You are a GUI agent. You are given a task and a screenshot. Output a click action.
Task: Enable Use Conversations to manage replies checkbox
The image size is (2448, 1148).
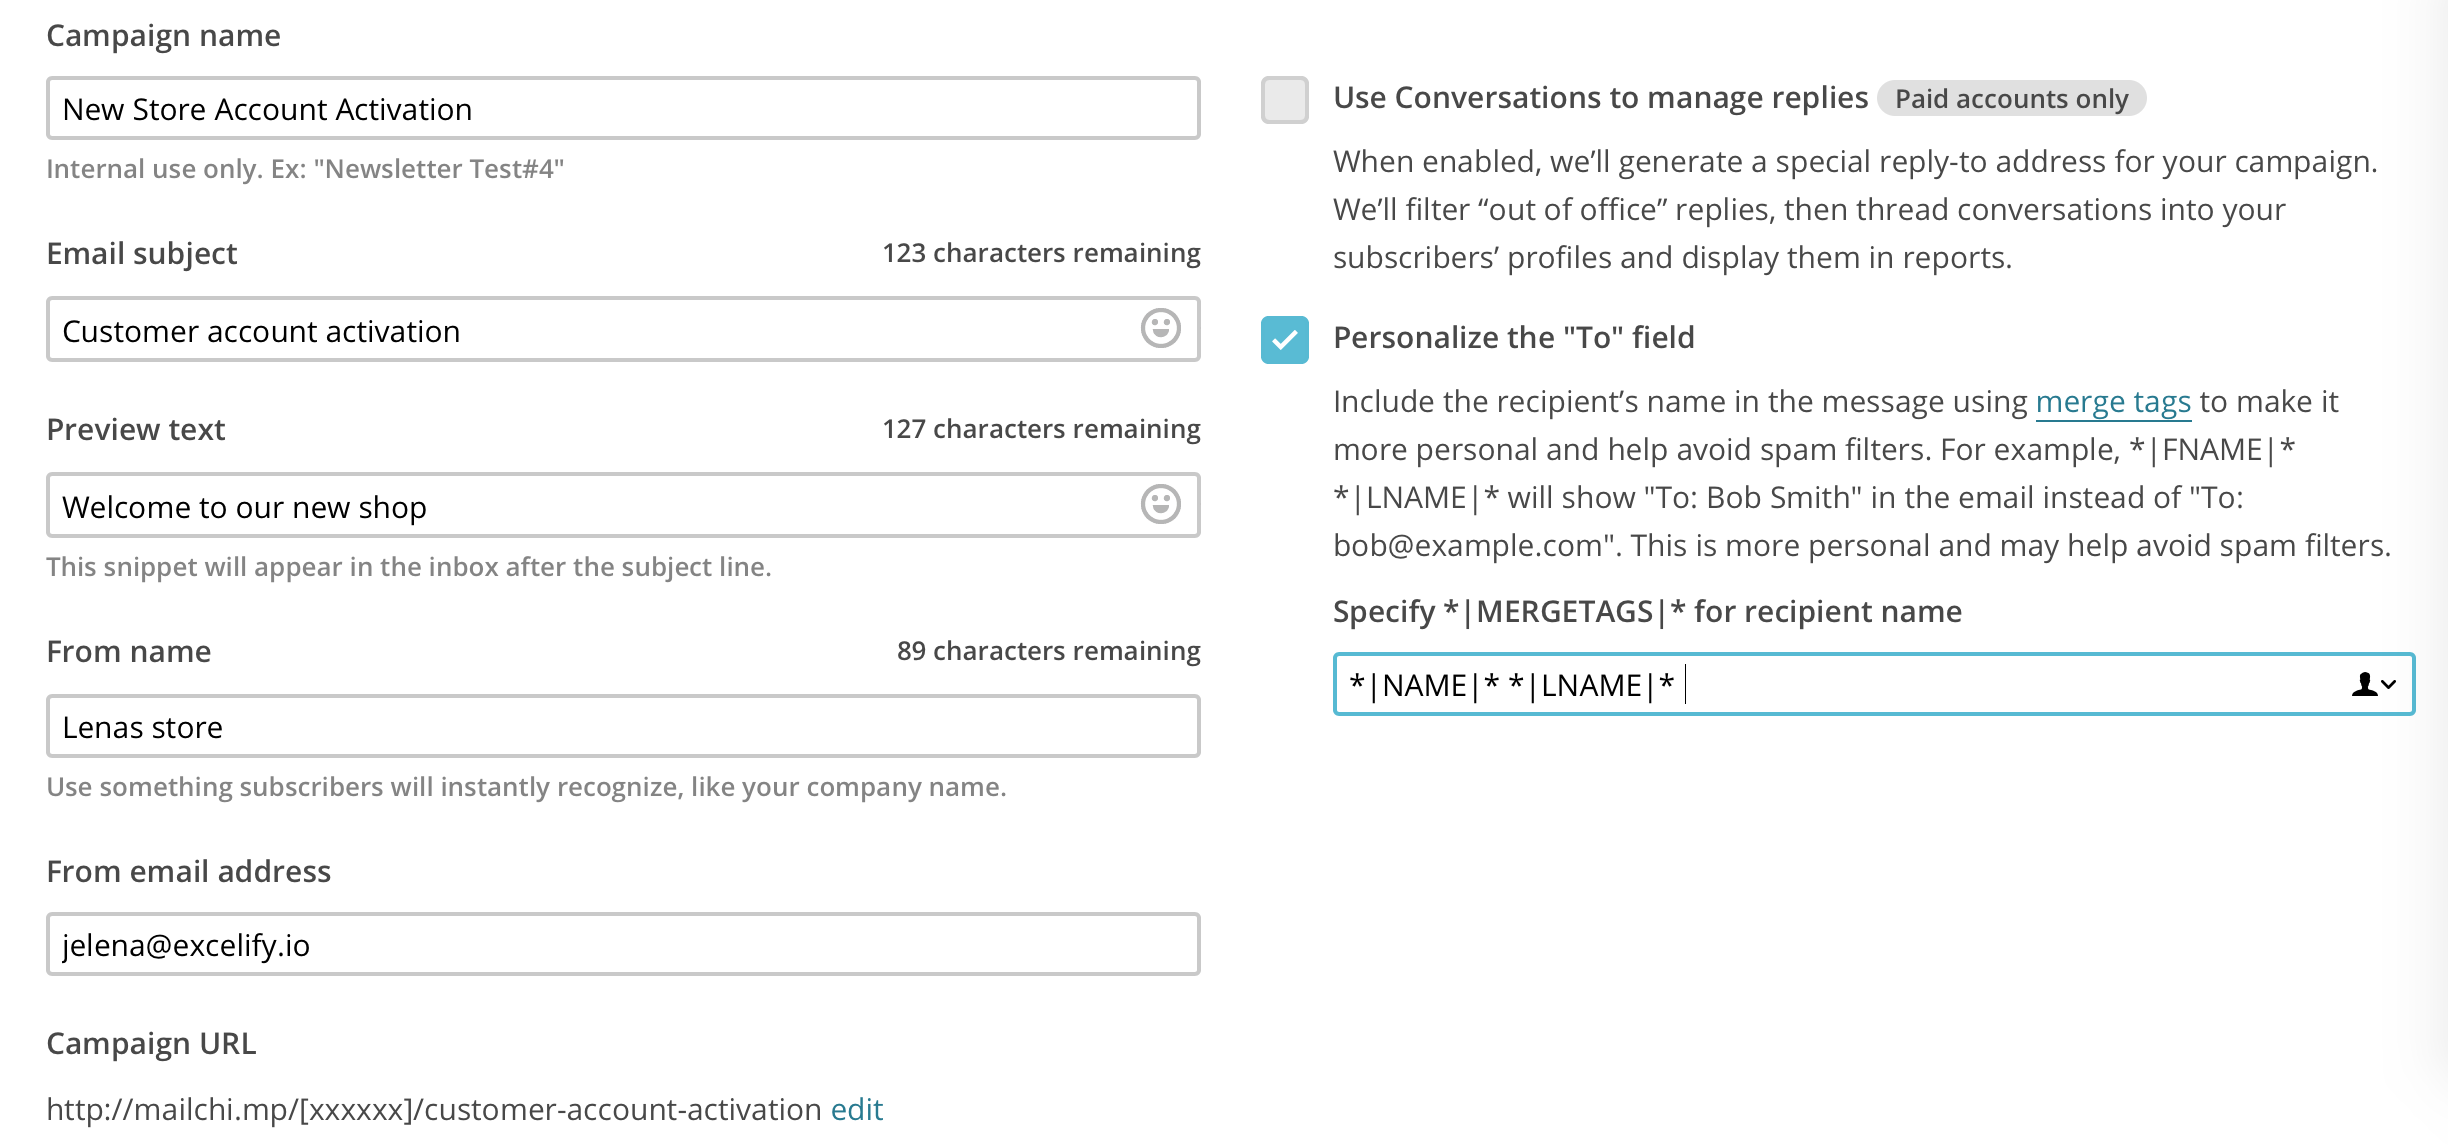click(x=1285, y=100)
